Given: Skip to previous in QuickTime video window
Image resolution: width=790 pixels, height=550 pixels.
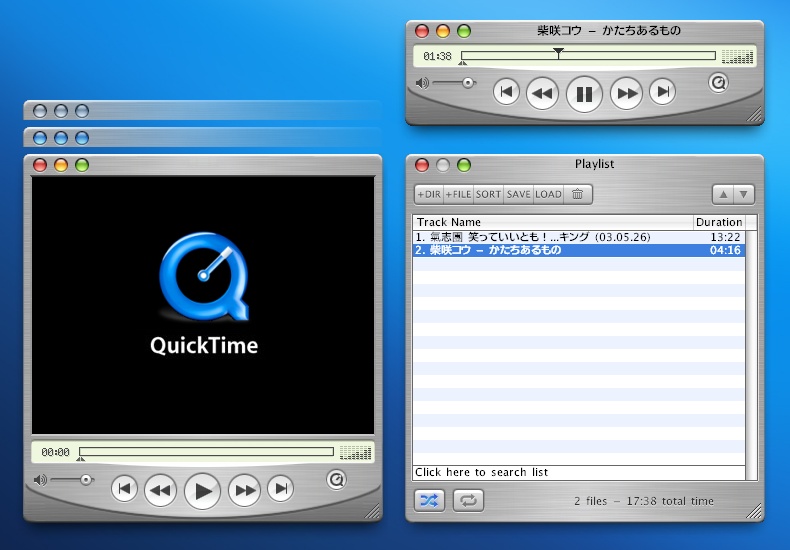Looking at the screenshot, I should click(124, 489).
